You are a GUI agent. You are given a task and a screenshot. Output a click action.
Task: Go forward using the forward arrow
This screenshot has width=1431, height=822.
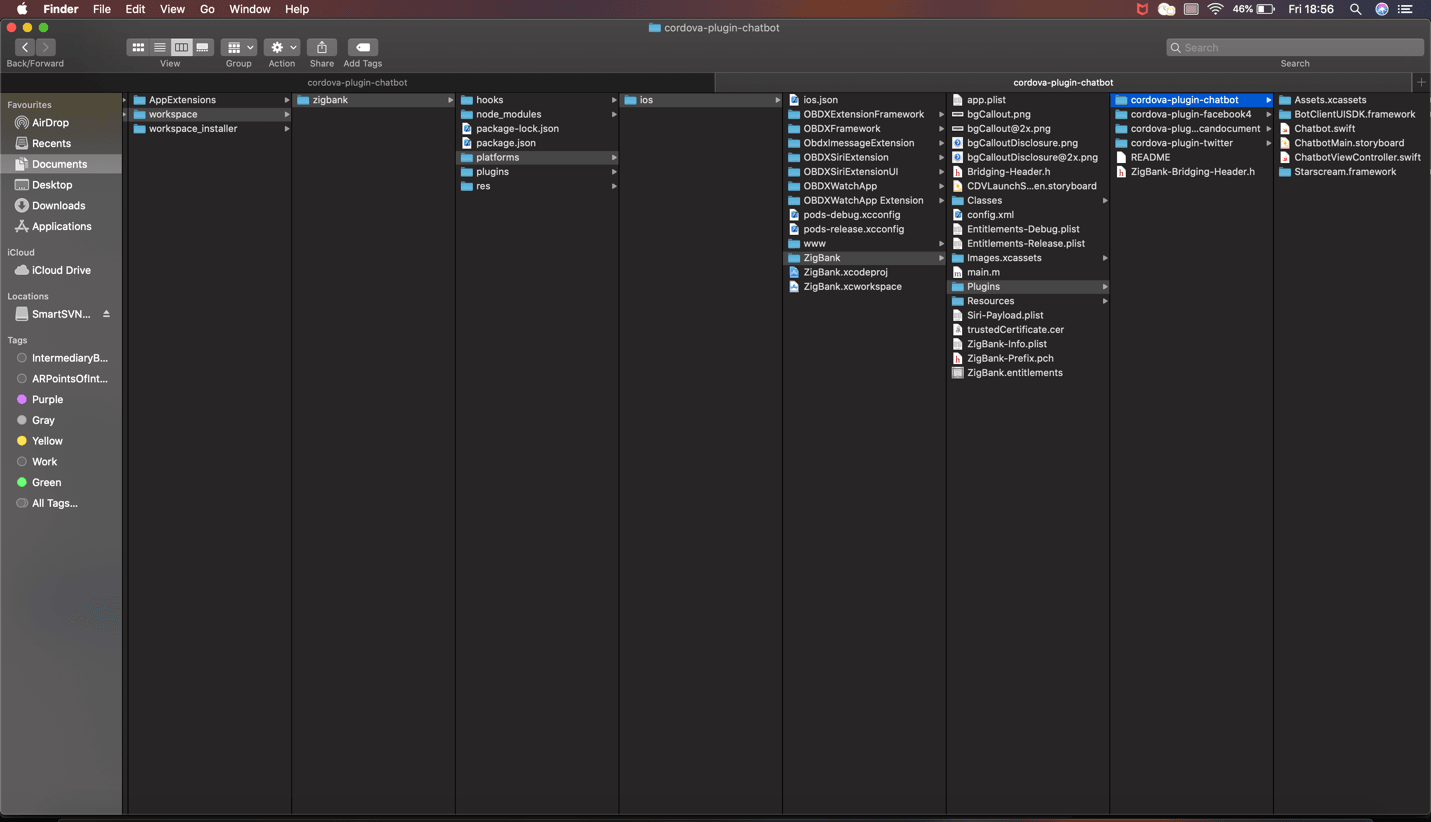coord(45,47)
